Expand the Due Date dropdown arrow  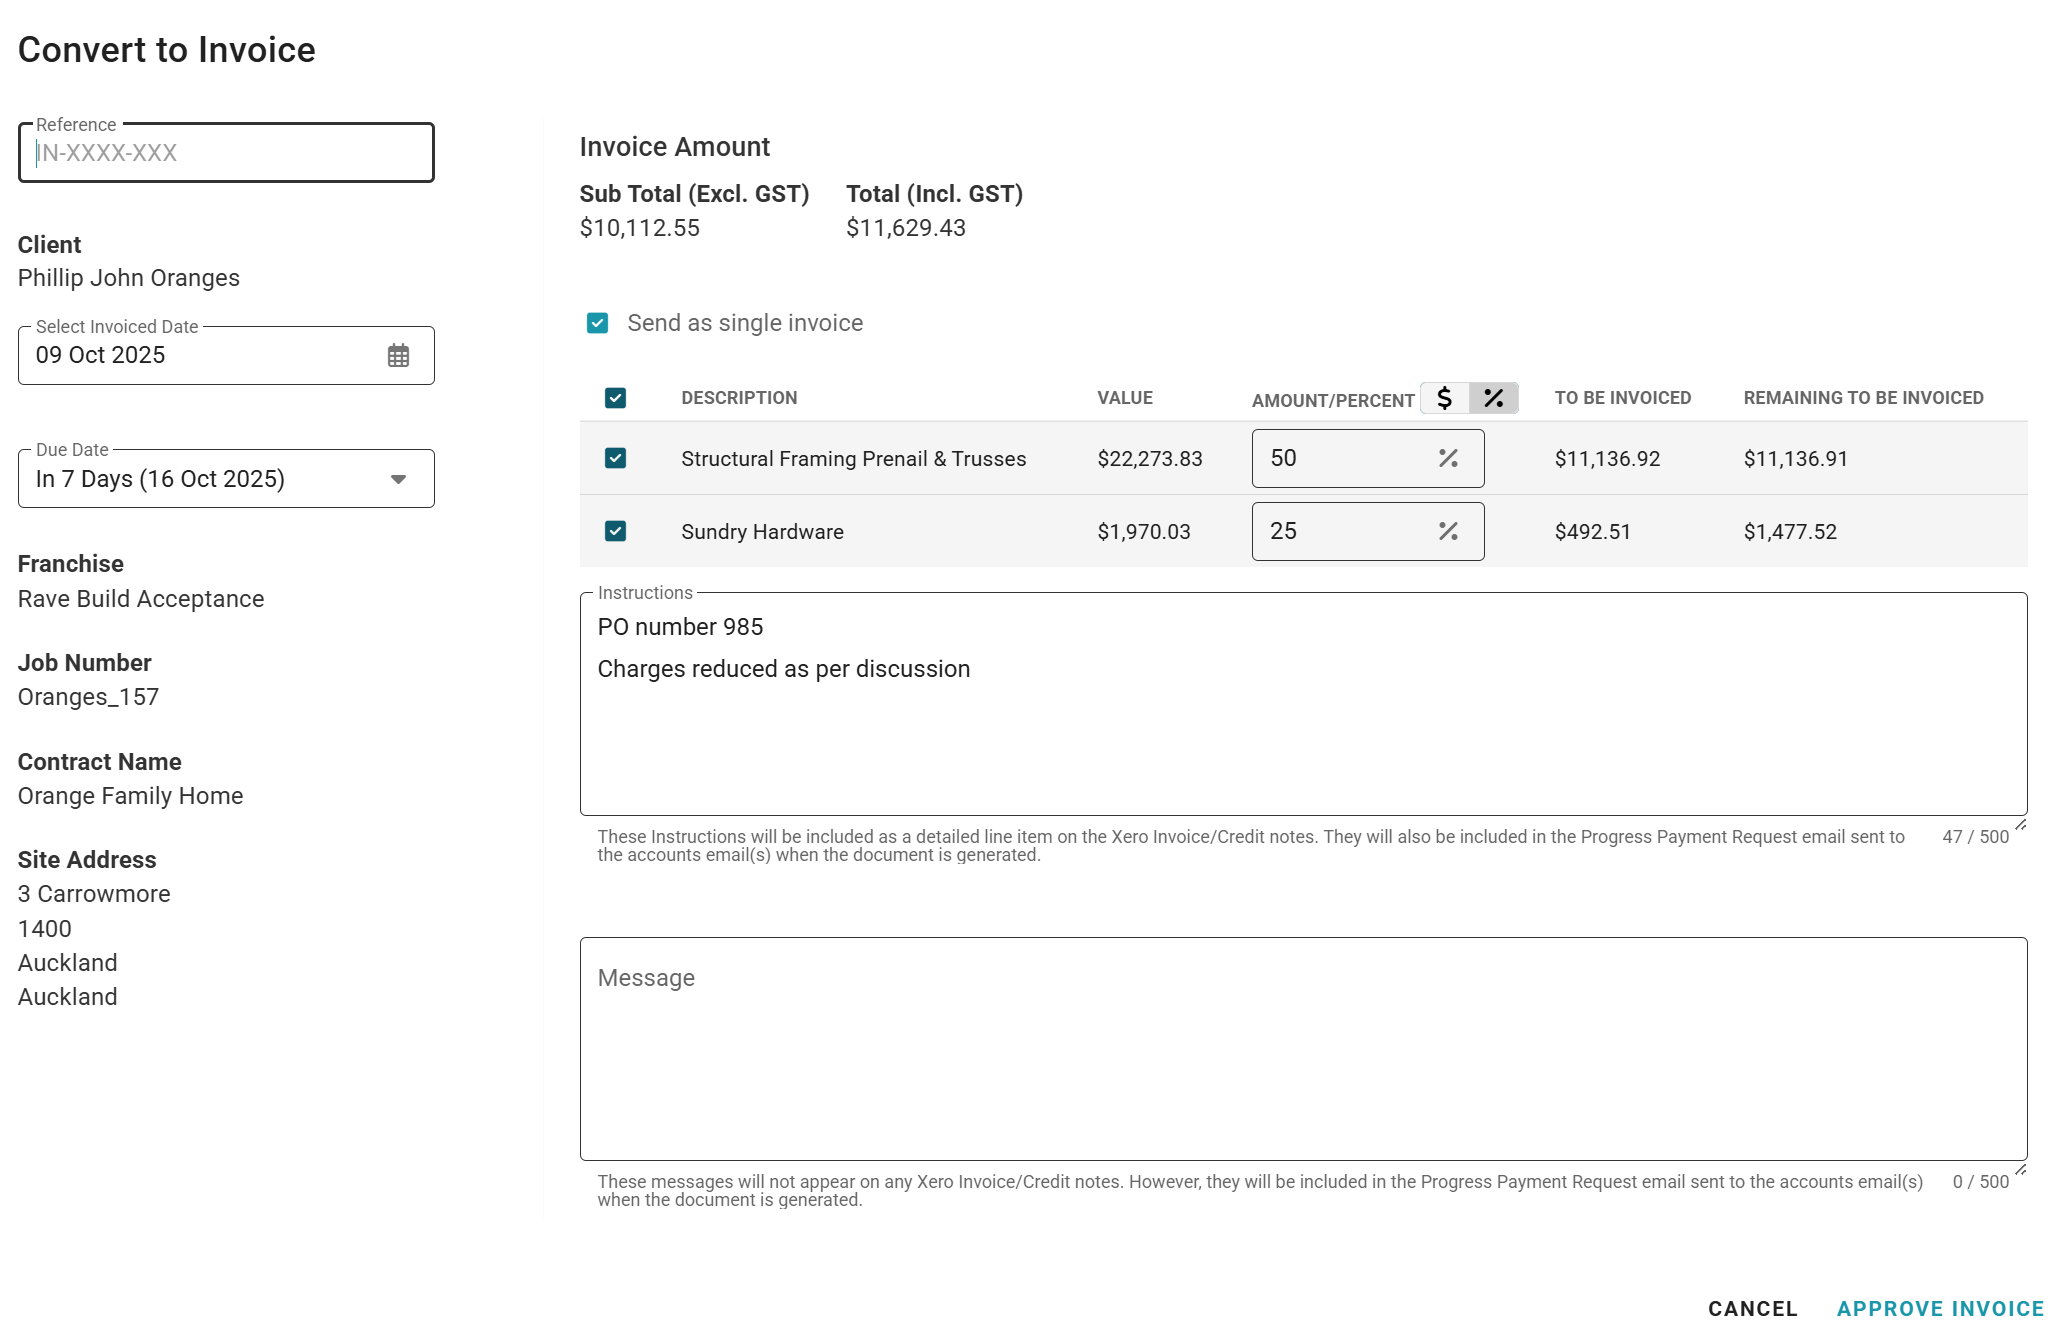point(398,479)
